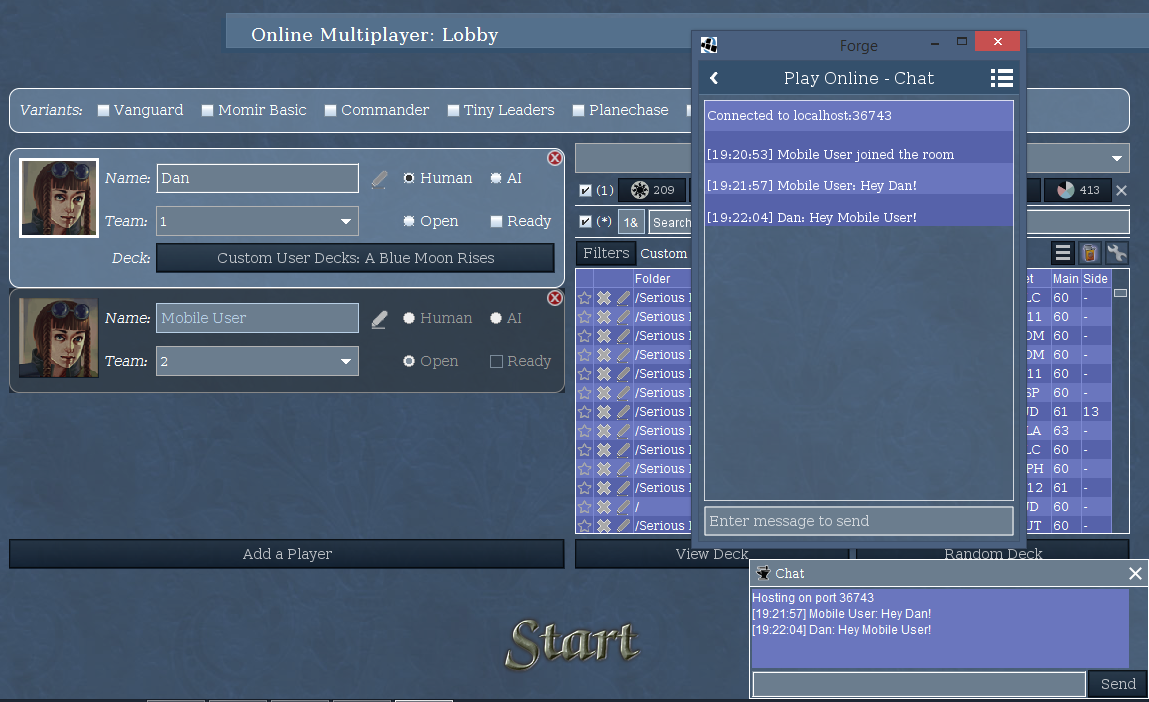The height and width of the screenshot is (702, 1149).
Task: Expand the deck type dropdown arrow at top right
Action: tap(1116, 158)
